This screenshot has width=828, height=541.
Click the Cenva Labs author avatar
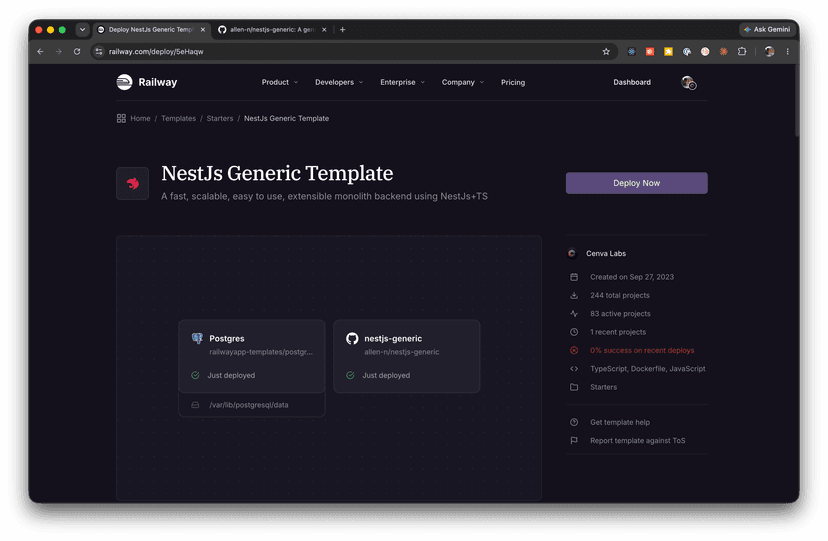(x=572, y=253)
